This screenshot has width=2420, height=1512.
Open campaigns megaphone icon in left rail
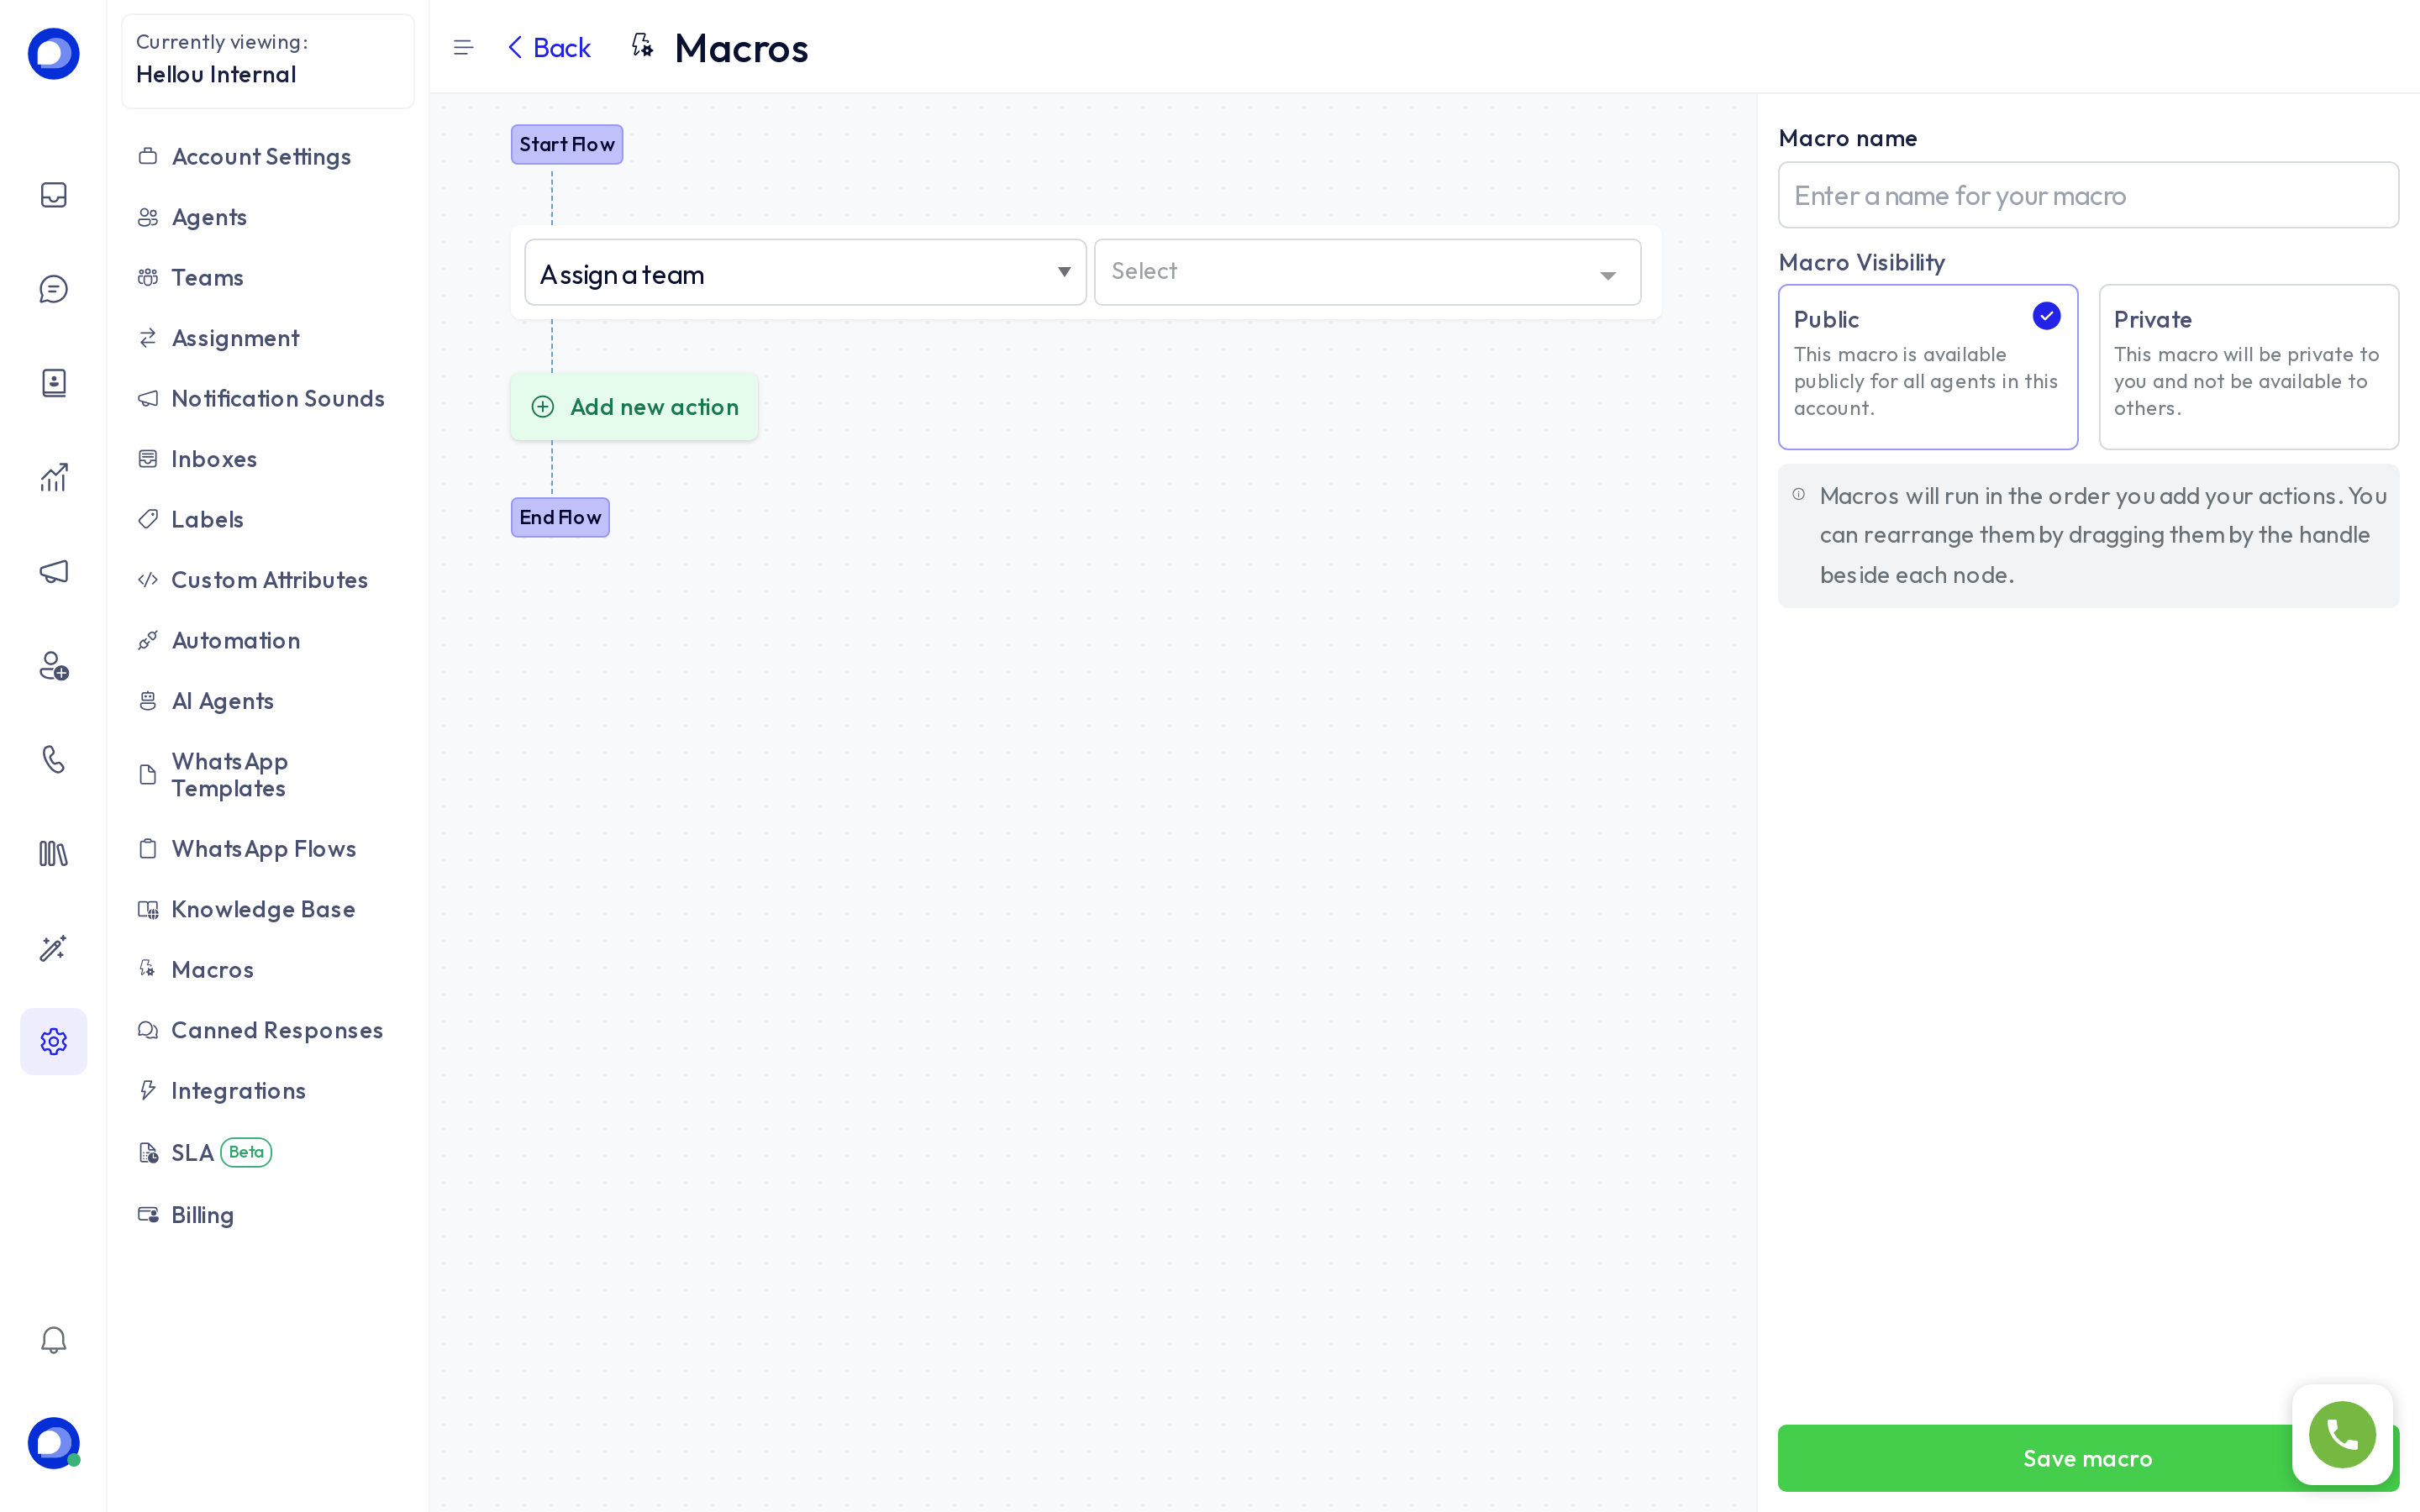[x=53, y=571]
